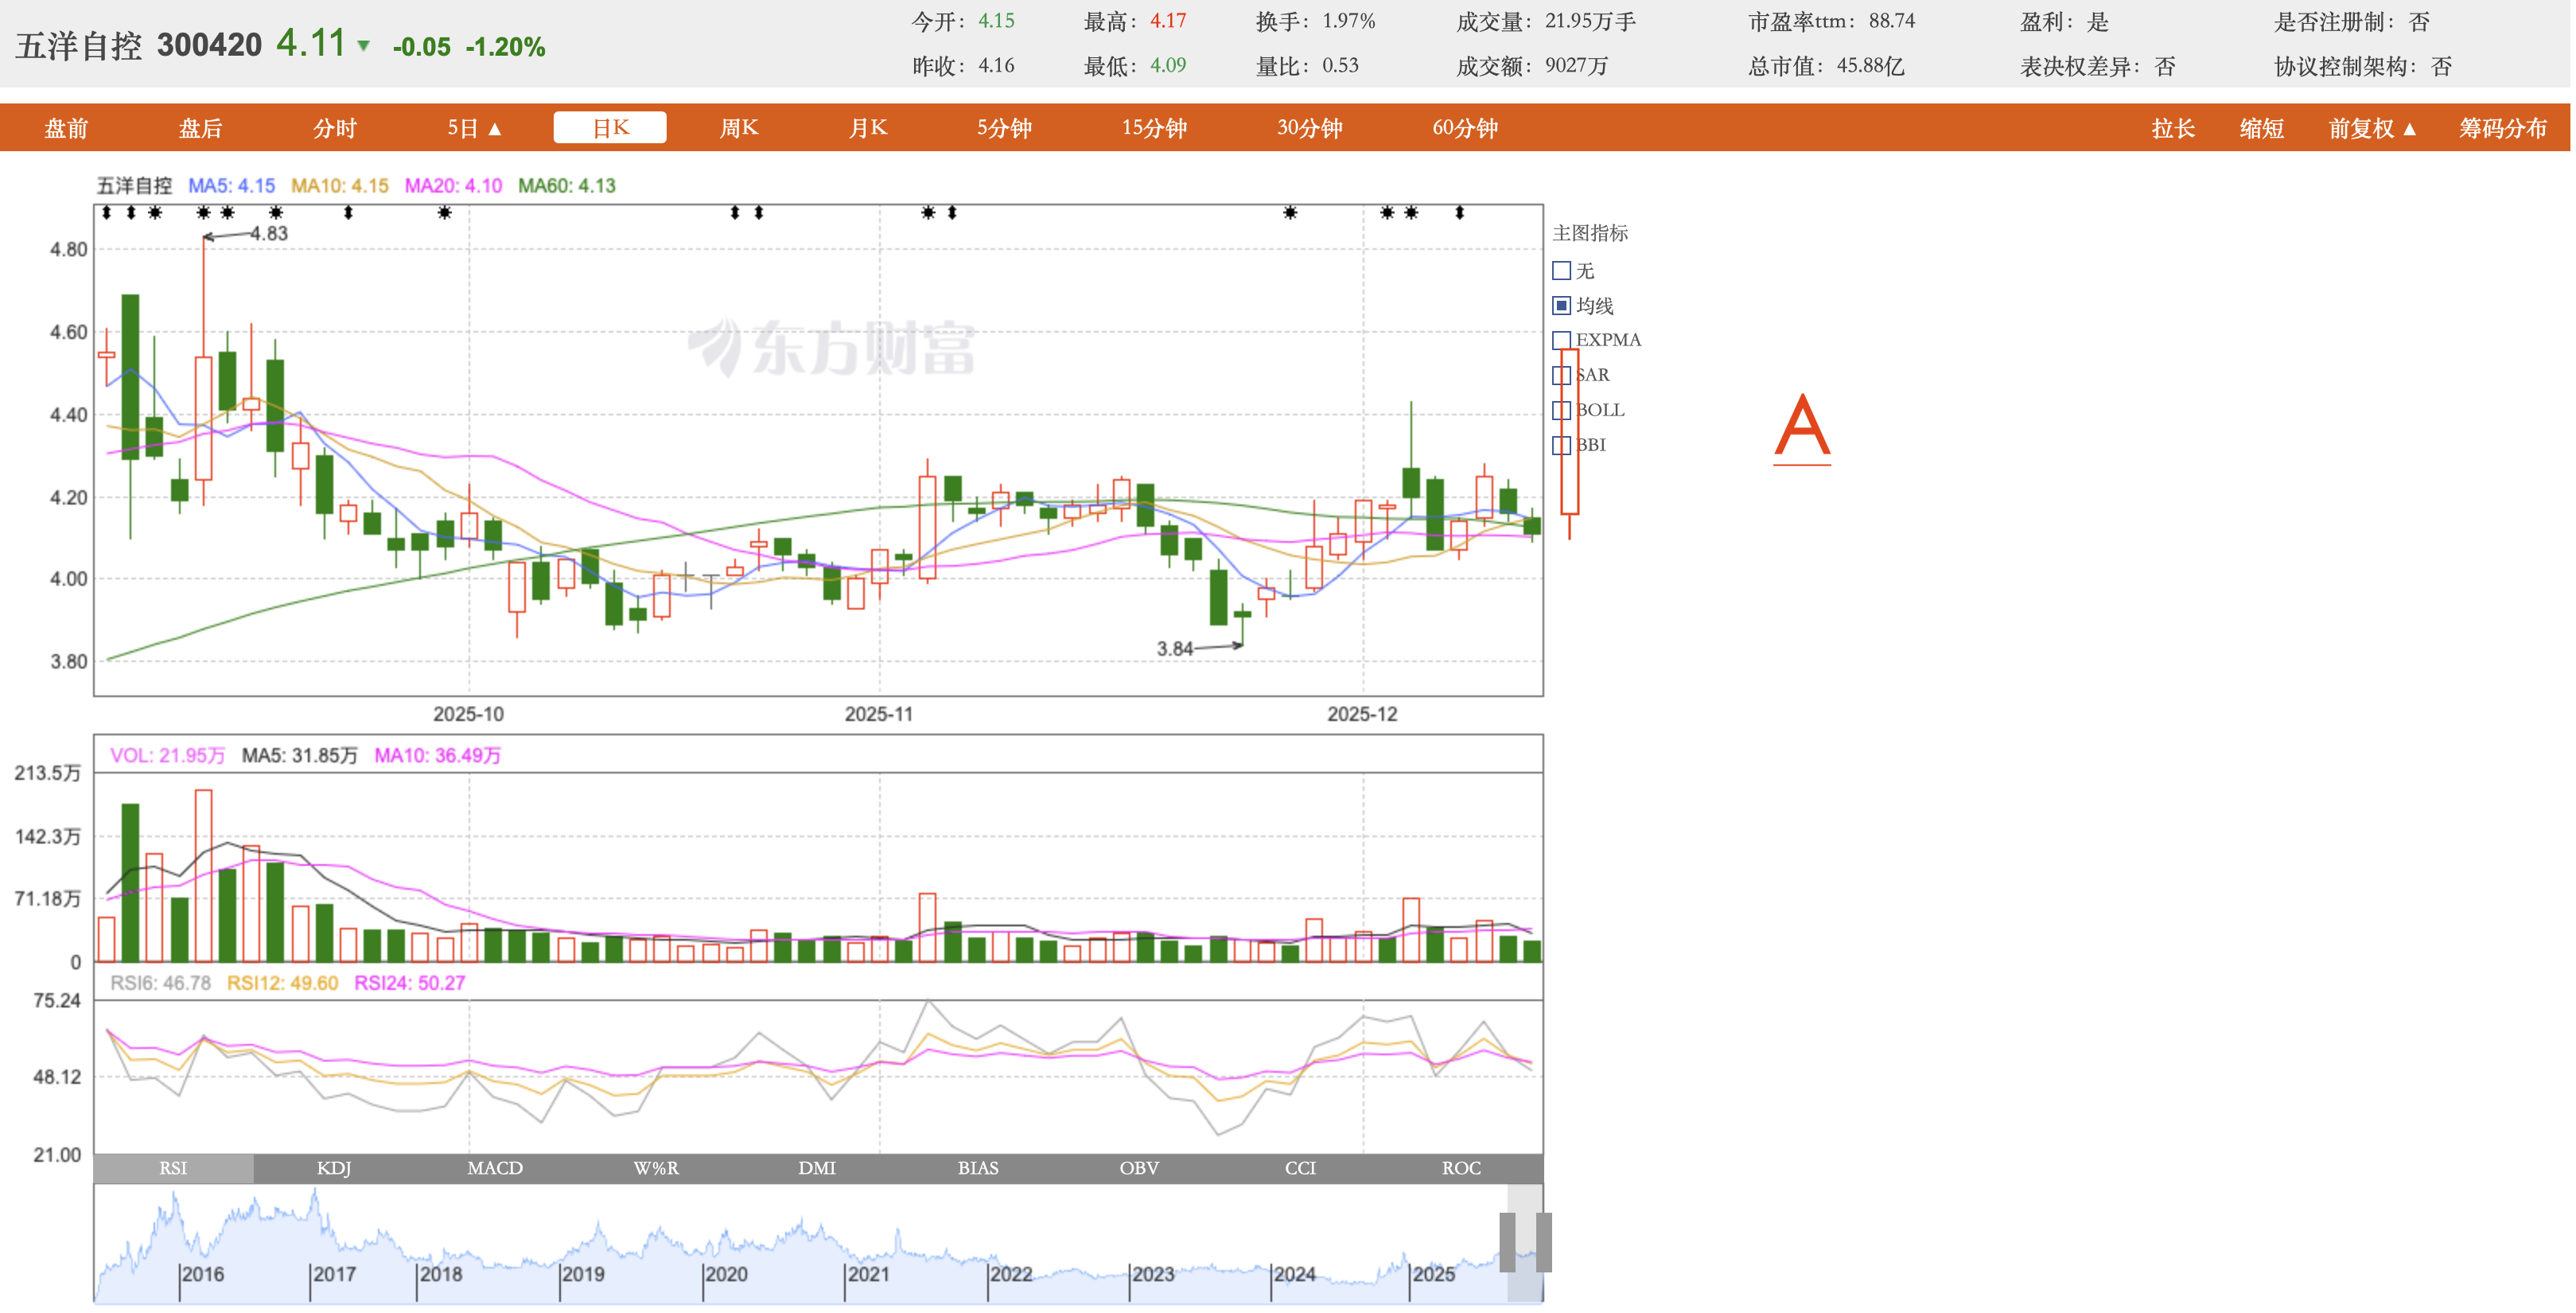Enable the BOLL main chart indicator
The image size is (2576, 1313).
(x=1561, y=410)
